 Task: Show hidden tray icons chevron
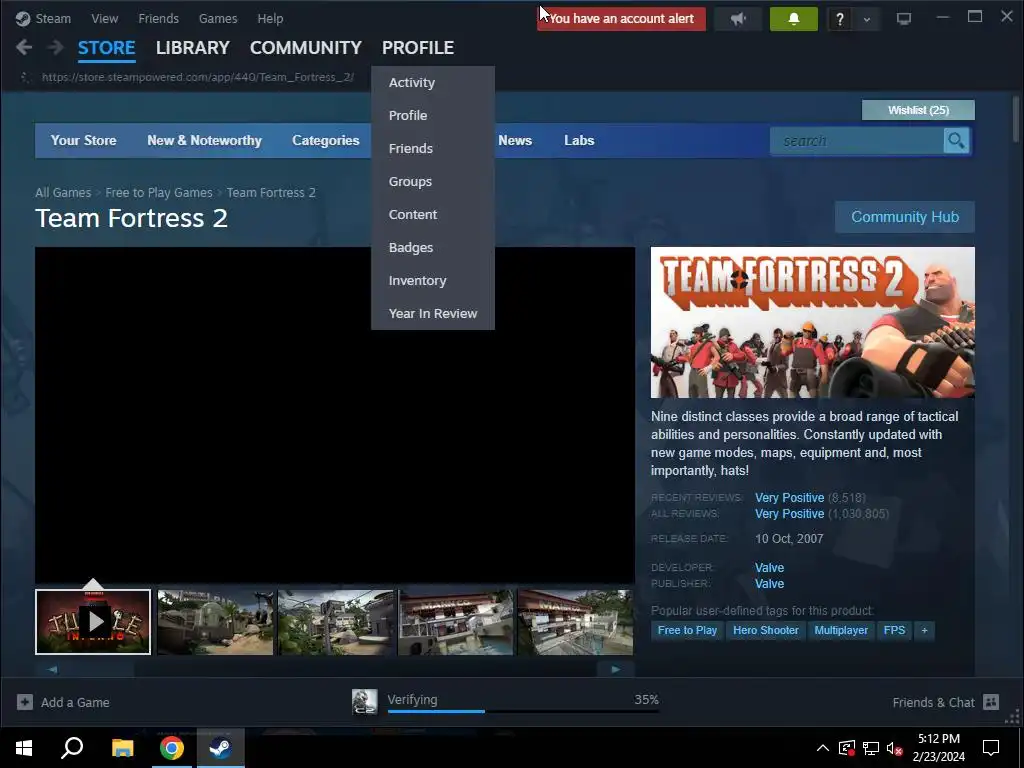pos(822,748)
